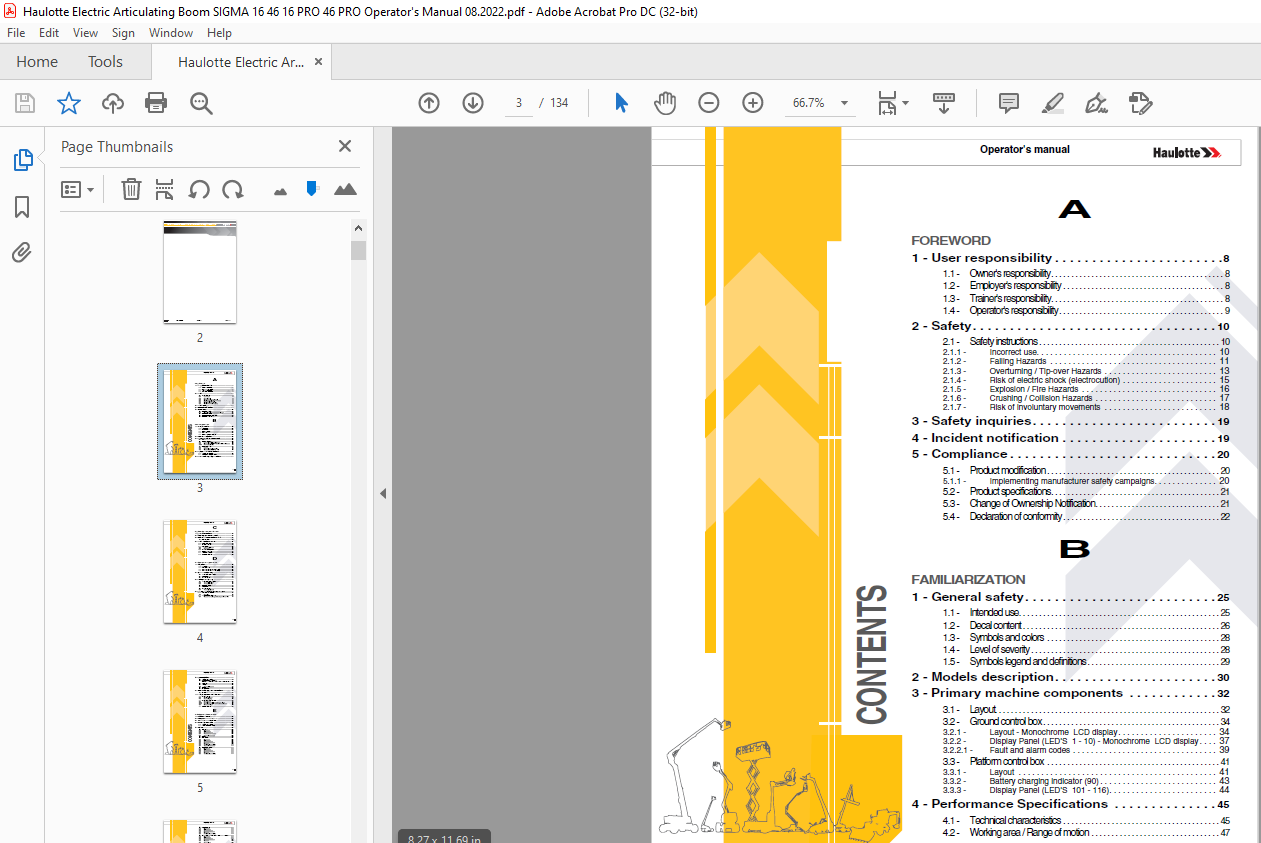The image size is (1261, 843).
Task: Select page 5 thumbnail
Action: click(x=200, y=722)
